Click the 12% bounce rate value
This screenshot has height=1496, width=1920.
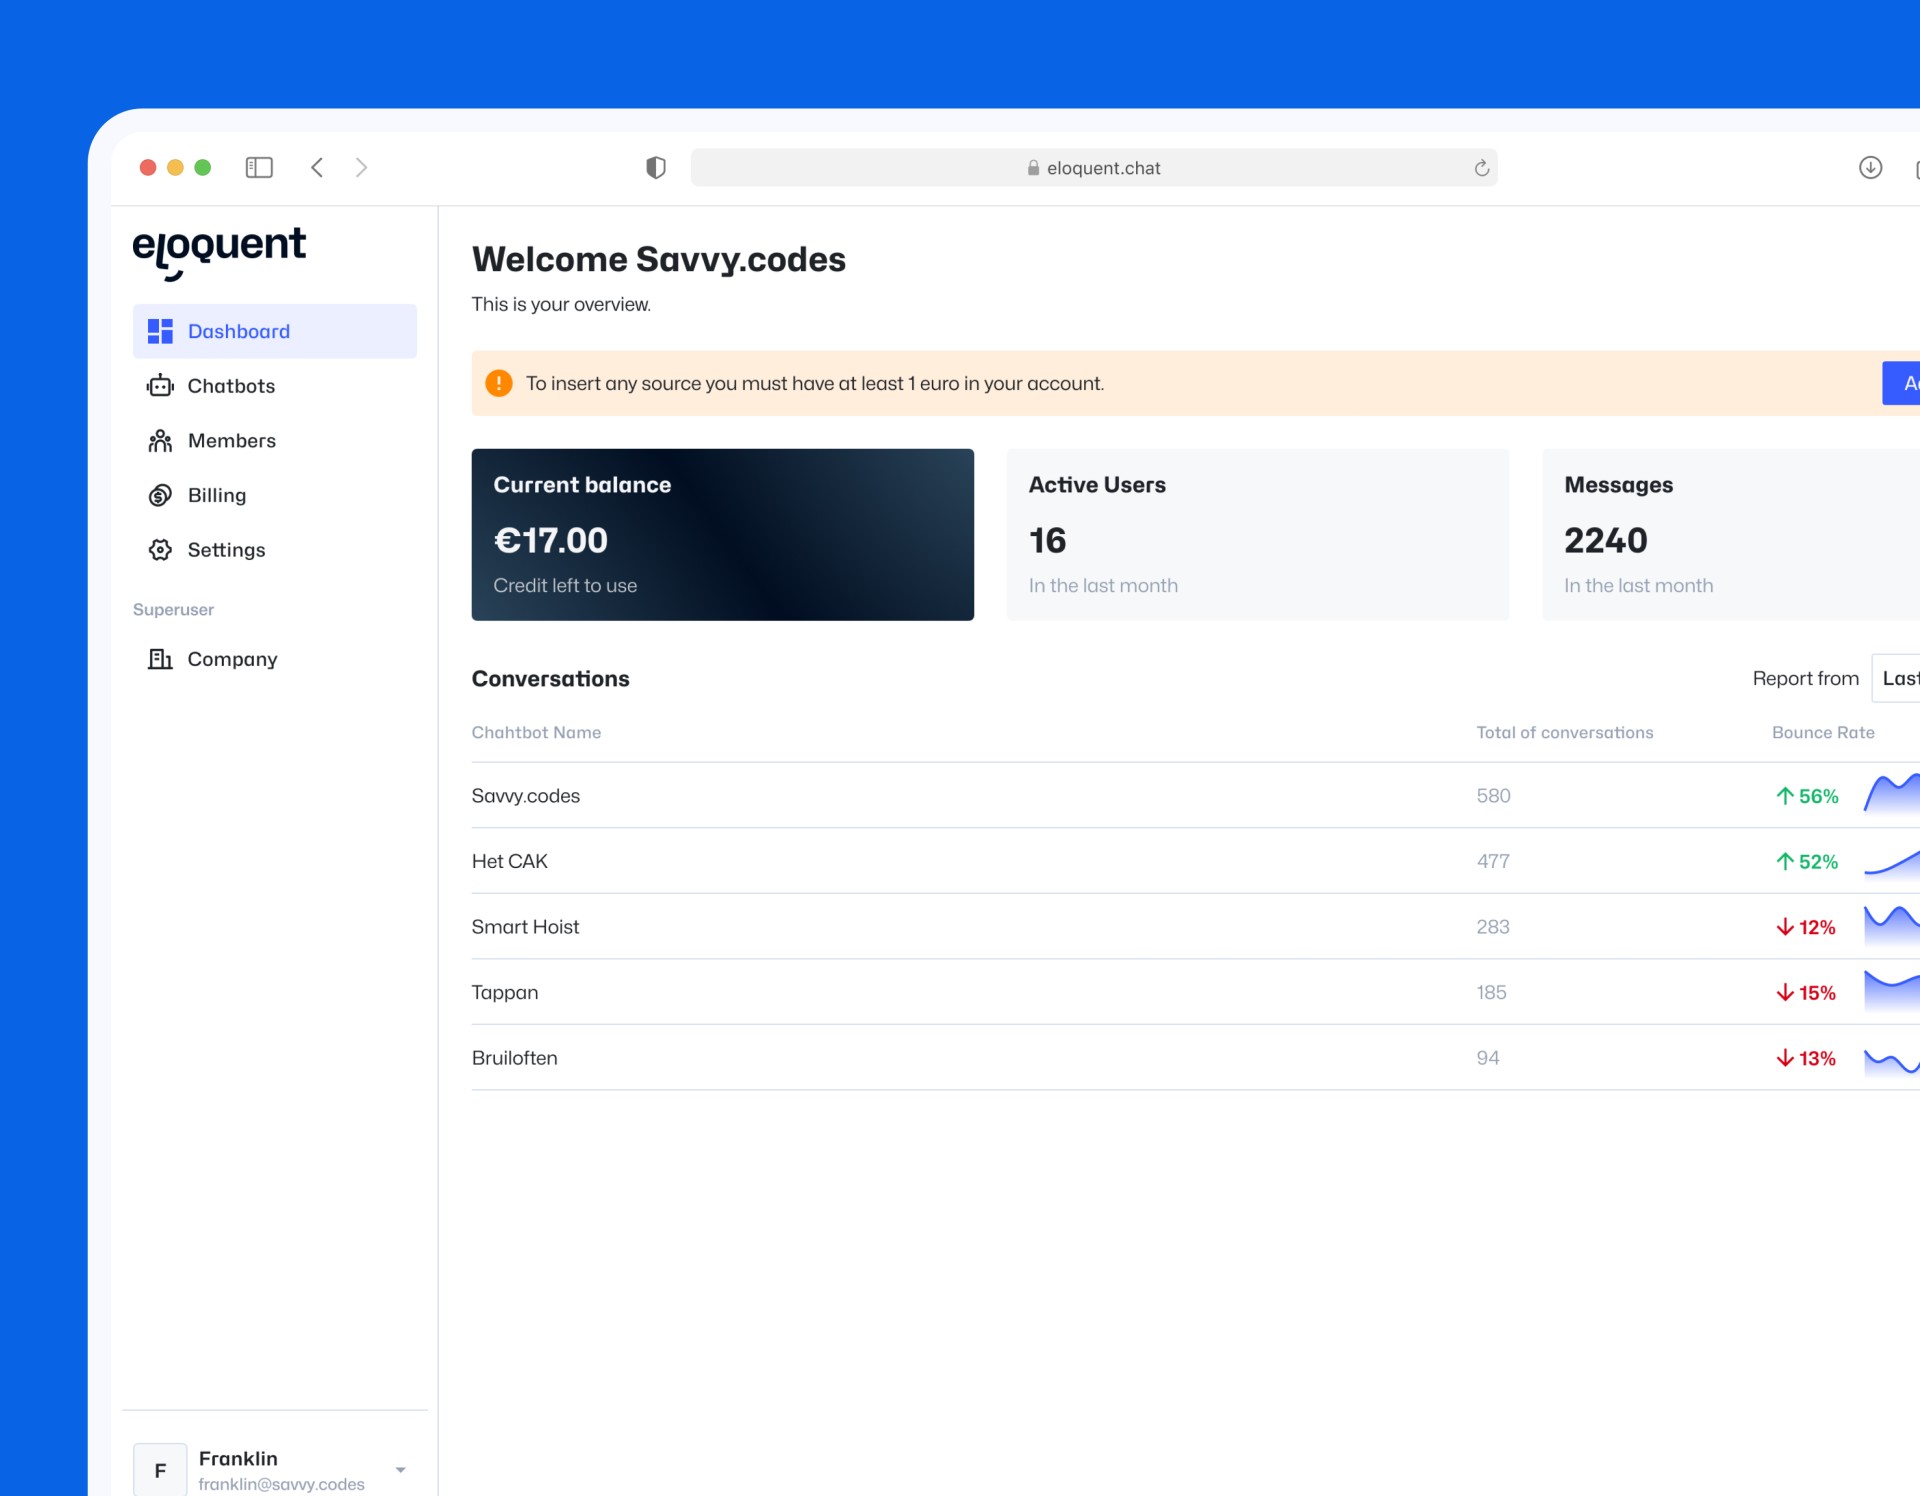click(1817, 928)
